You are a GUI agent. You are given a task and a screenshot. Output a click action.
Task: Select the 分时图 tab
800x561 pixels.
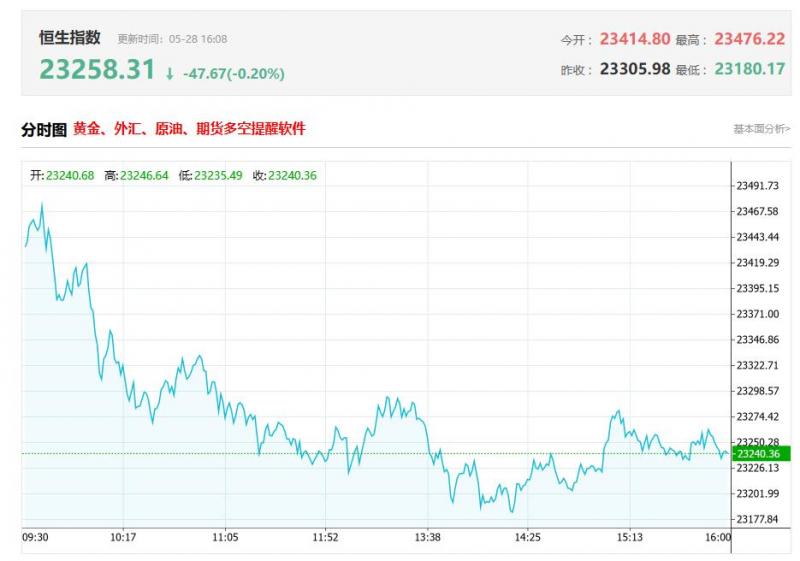44,130
